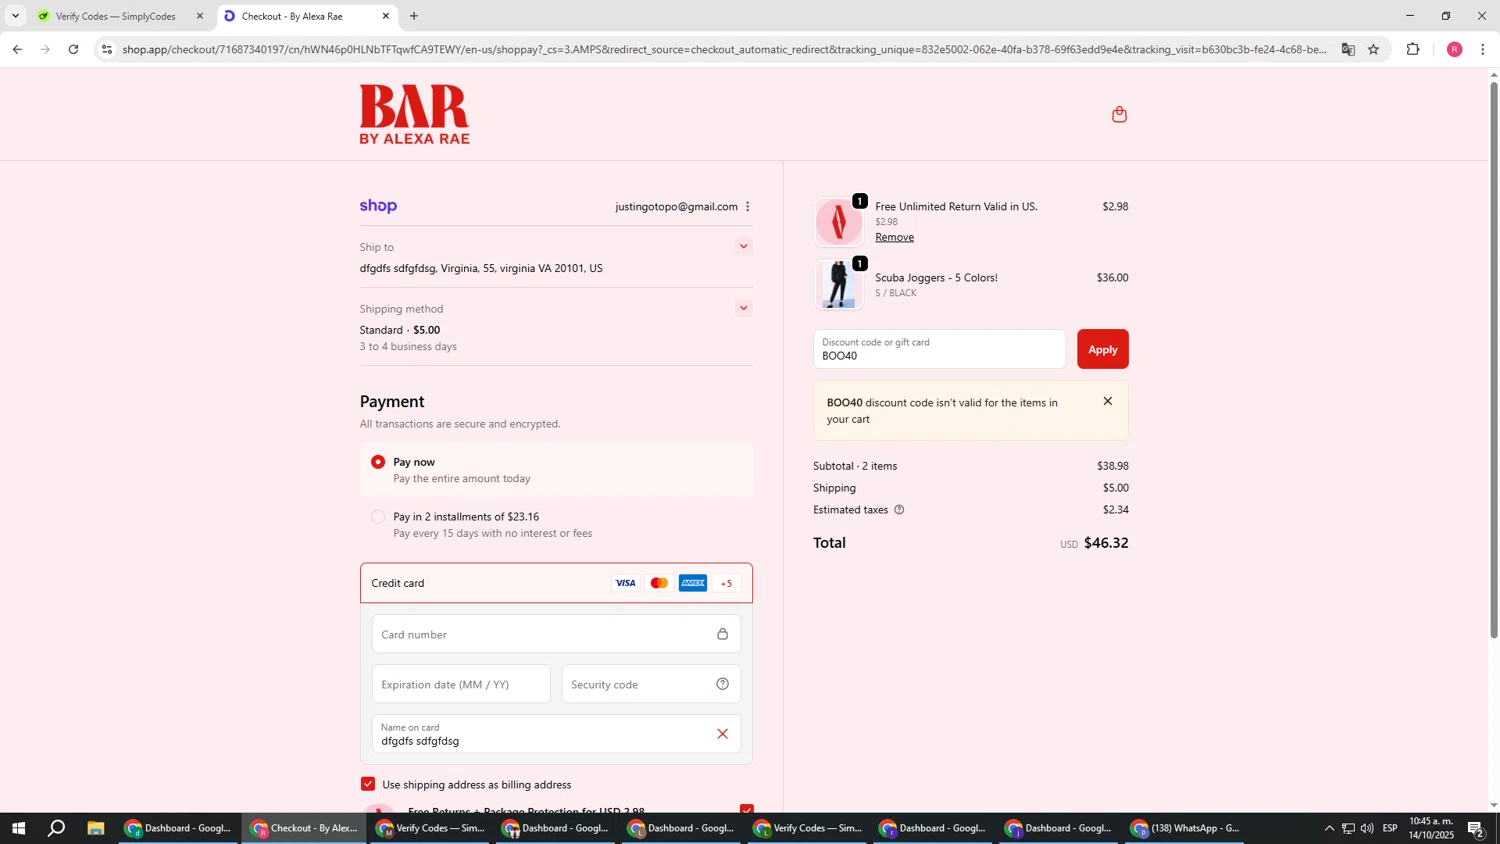1500x844 pixels.
Task: Open File Explorer from taskbar
Action: click(96, 828)
